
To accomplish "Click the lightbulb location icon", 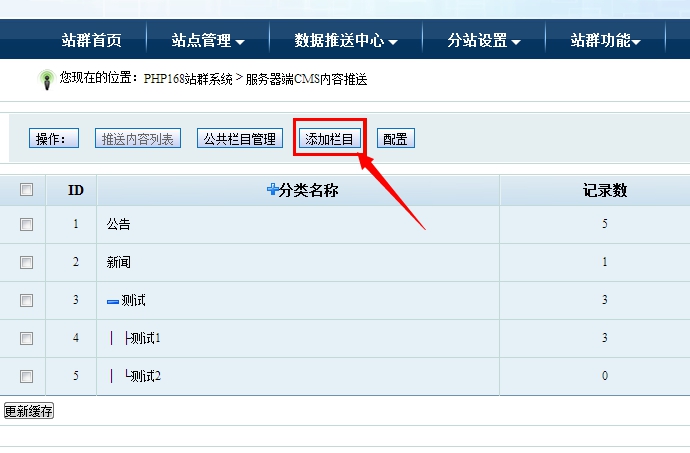I will pyautogui.click(x=45, y=78).
